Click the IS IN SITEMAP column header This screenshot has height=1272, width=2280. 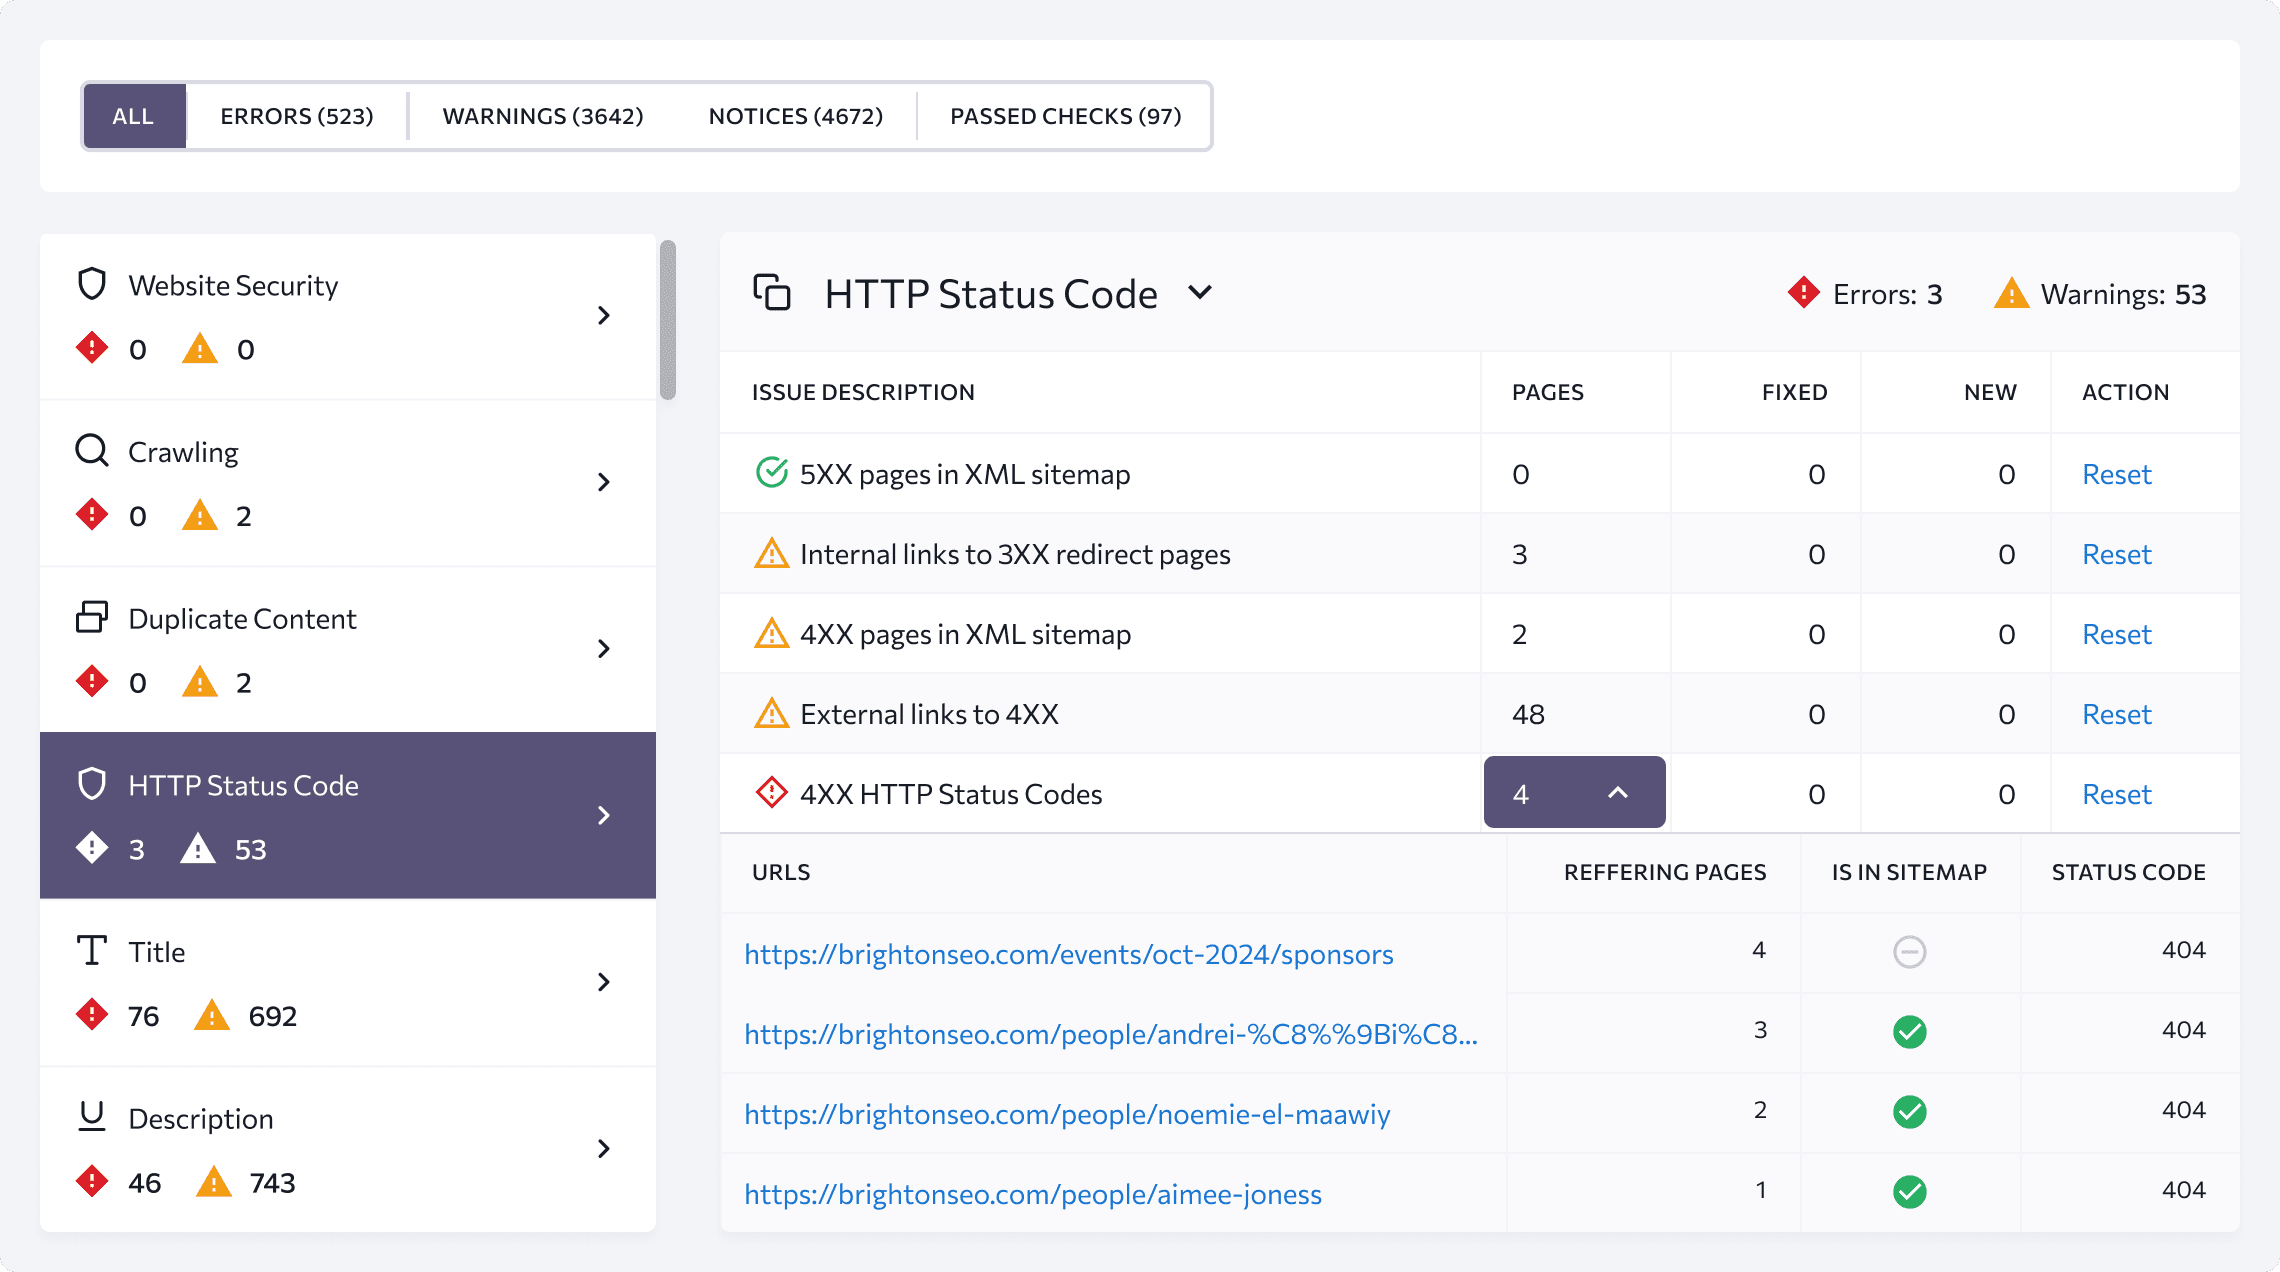(1909, 872)
